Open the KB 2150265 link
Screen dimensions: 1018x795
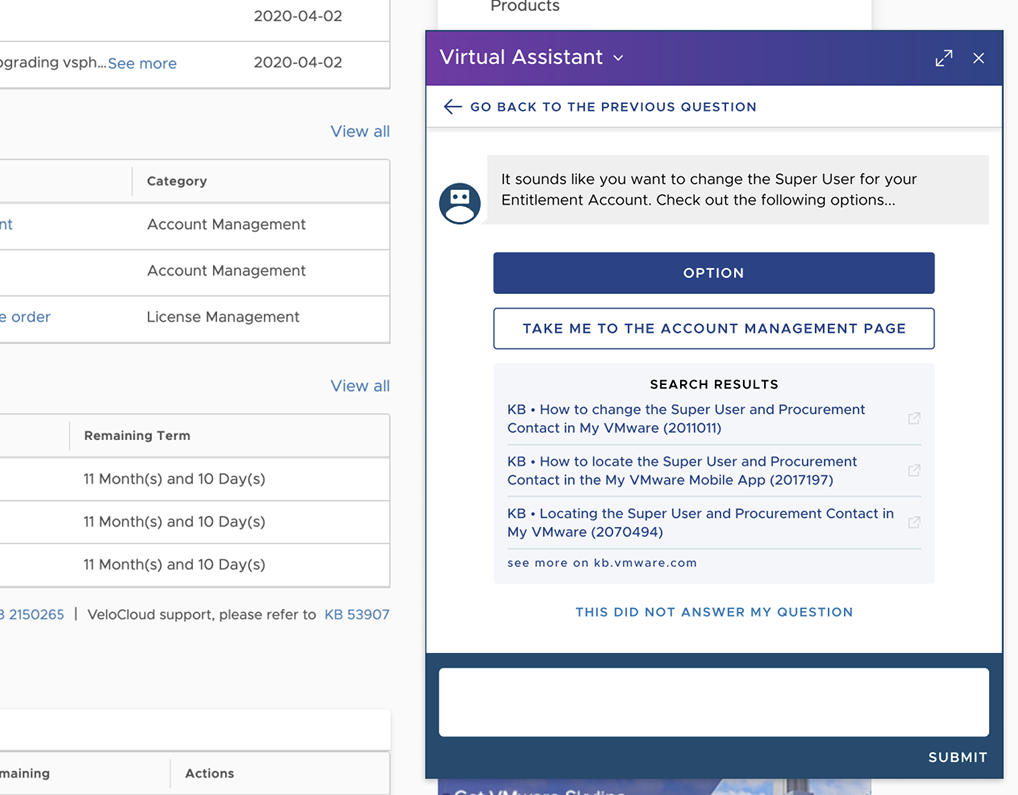coord(32,615)
